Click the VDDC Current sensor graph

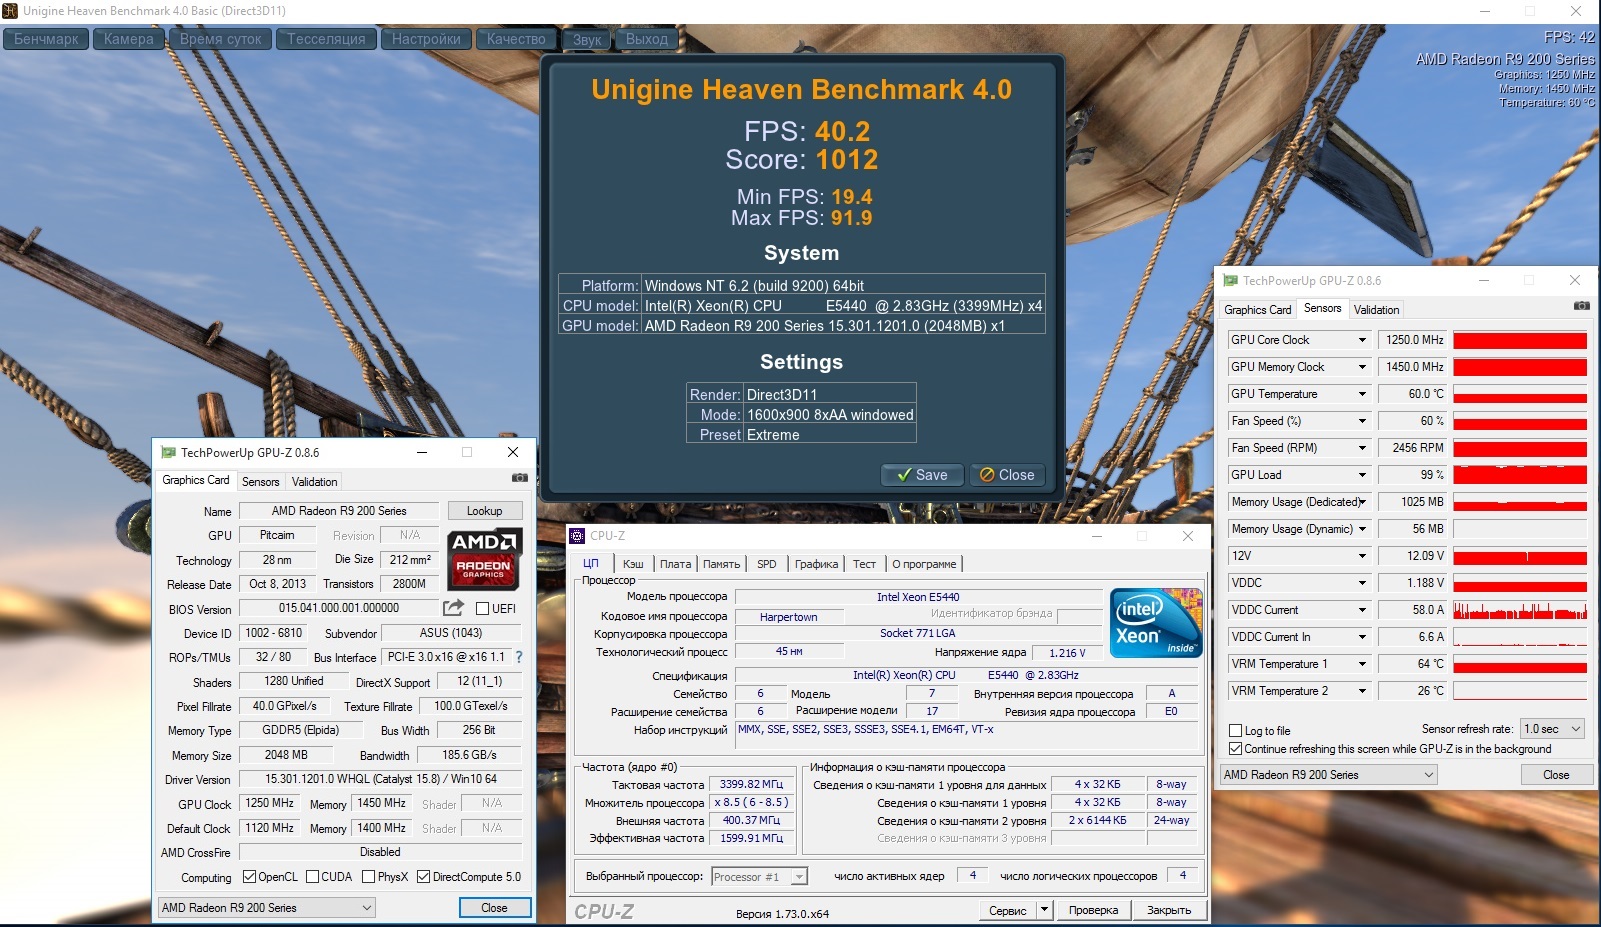[1520, 610]
